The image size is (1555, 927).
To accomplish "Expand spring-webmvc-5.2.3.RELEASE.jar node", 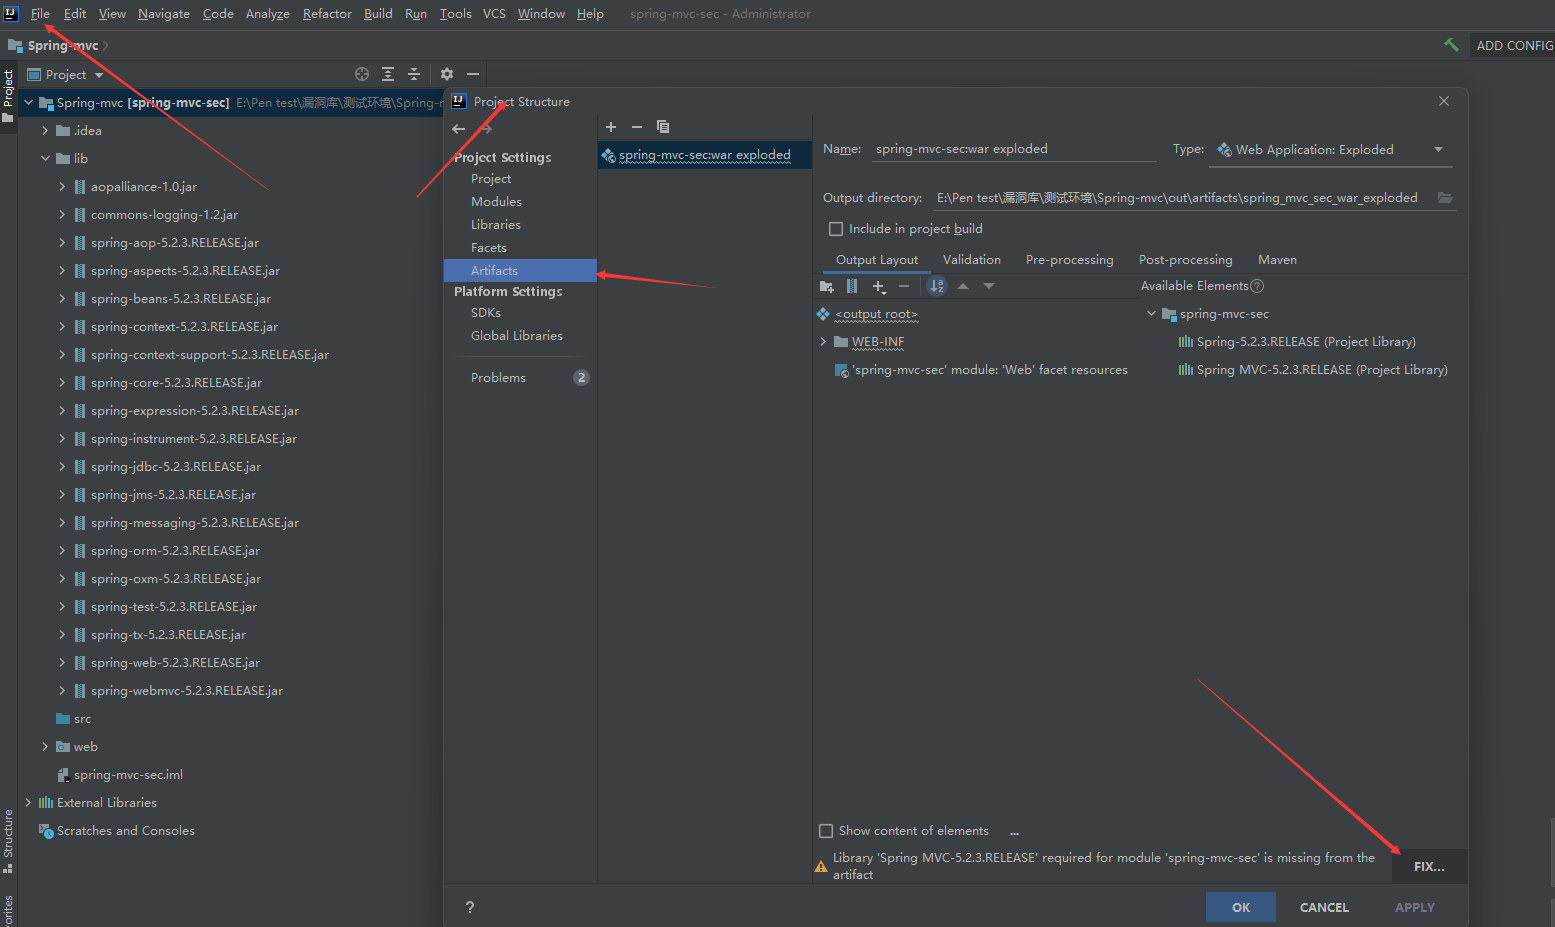I will [62, 691].
